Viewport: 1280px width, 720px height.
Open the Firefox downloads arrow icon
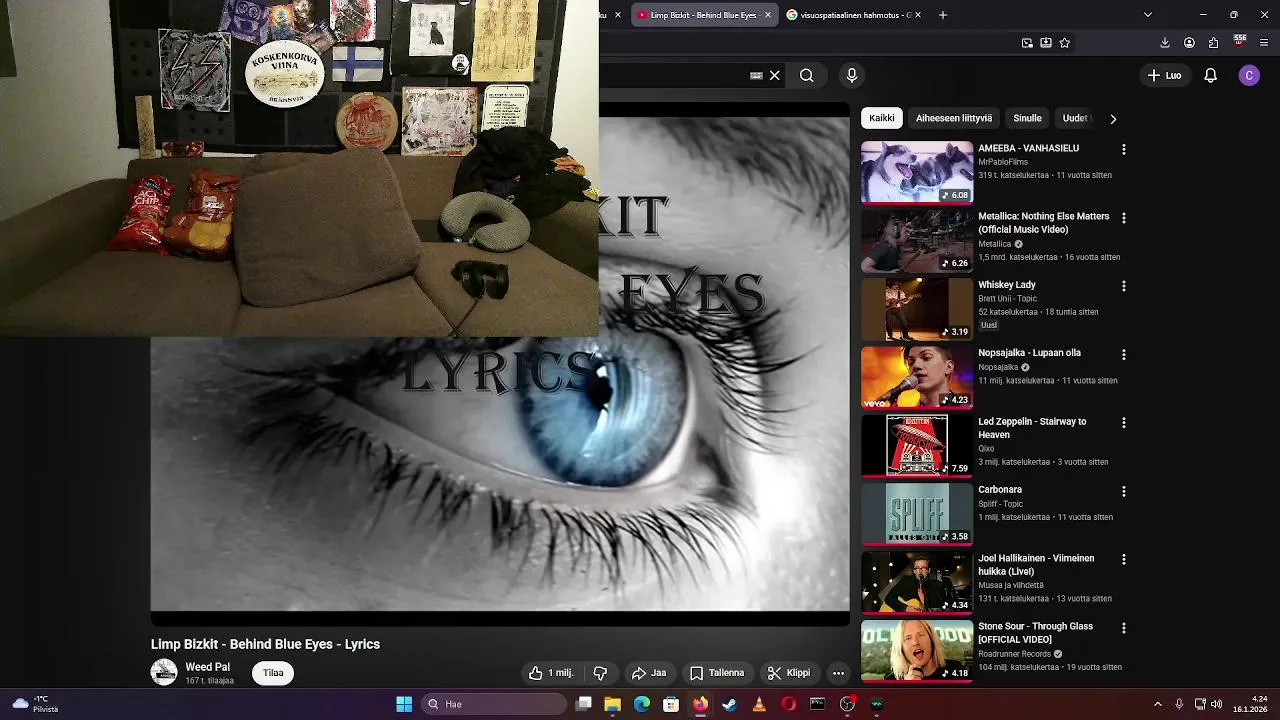1164,43
